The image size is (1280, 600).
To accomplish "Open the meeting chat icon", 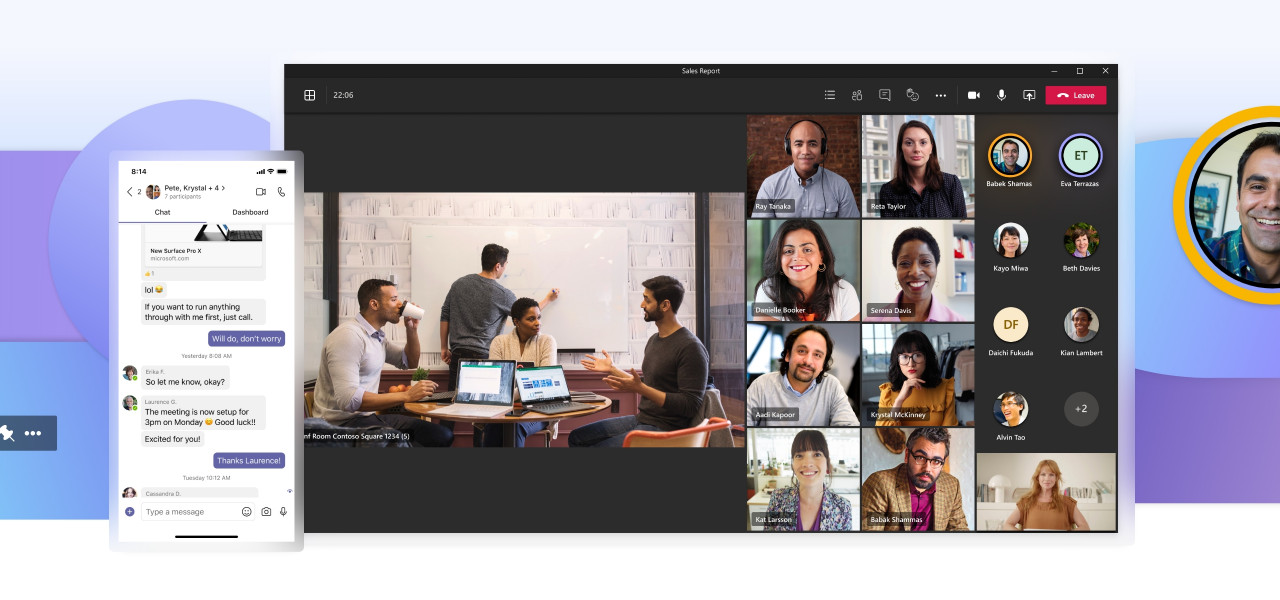I will click(885, 95).
